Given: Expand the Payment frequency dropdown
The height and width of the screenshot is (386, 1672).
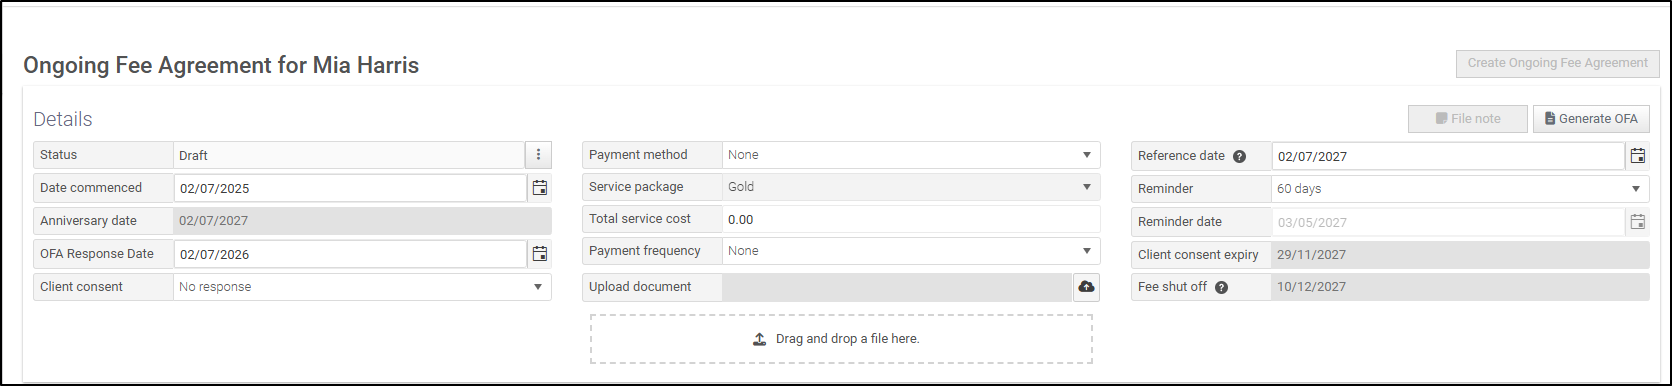Looking at the screenshot, I should coord(911,251).
